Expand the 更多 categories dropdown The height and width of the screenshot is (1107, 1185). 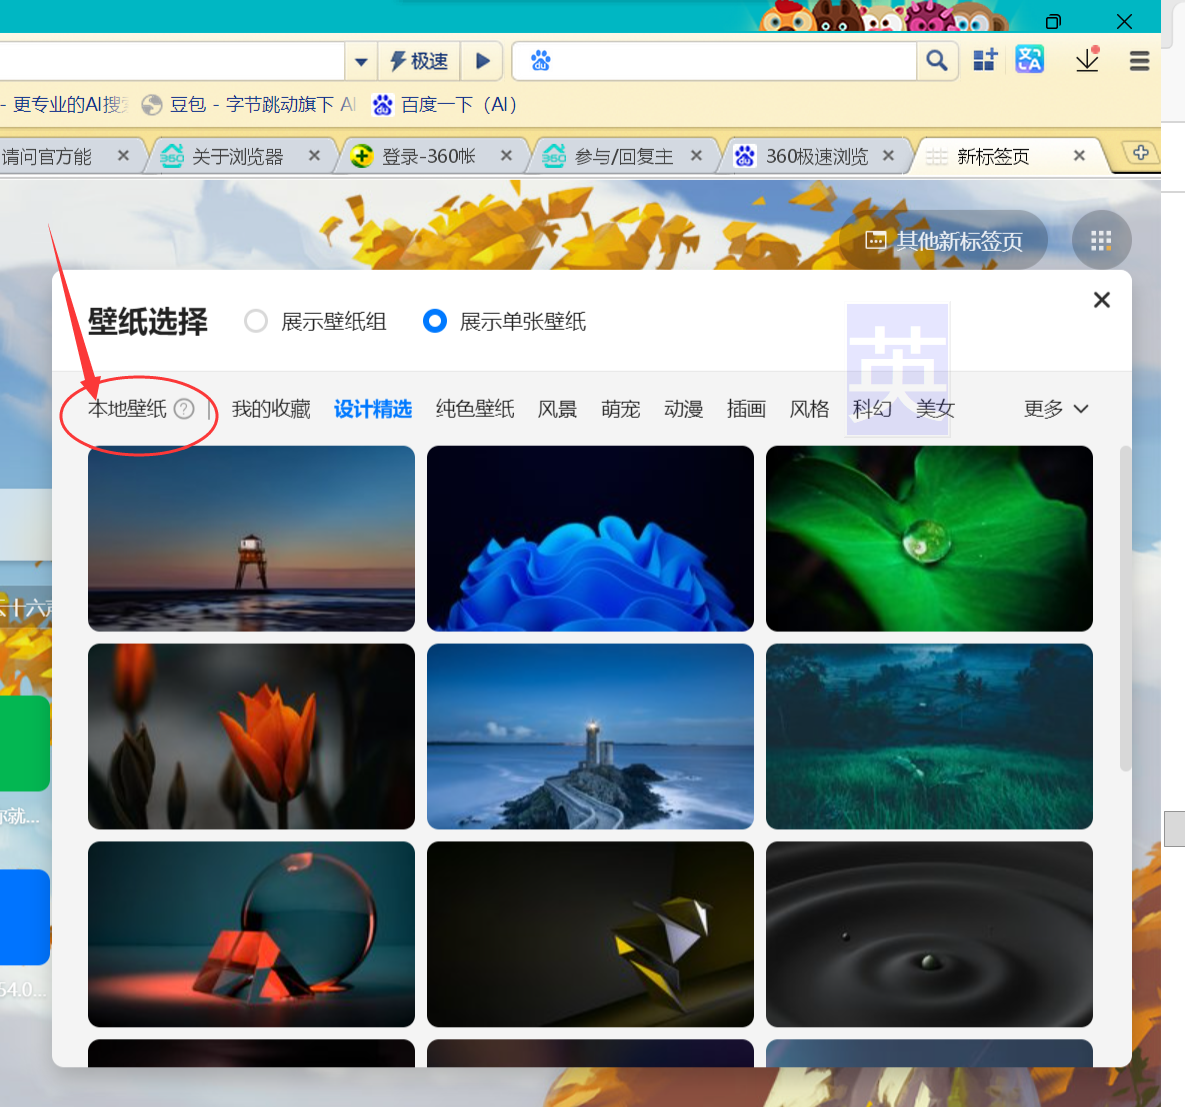[1056, 409]
